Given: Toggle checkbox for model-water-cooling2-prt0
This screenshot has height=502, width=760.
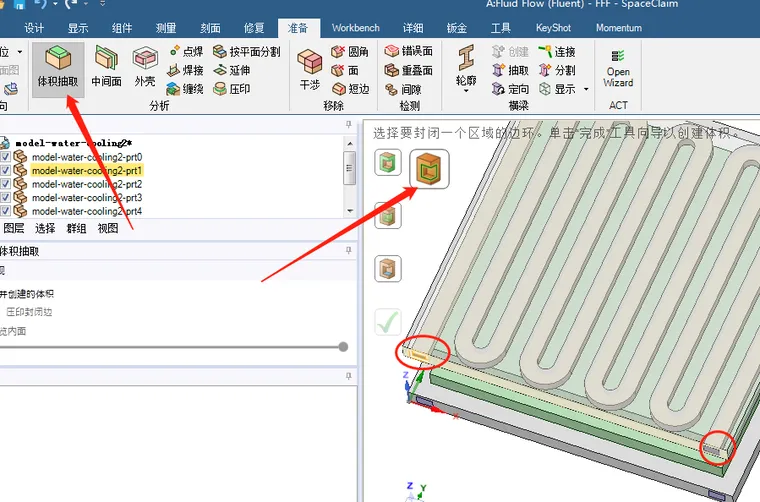Looking at the screenshot, I should click(5, 157).
